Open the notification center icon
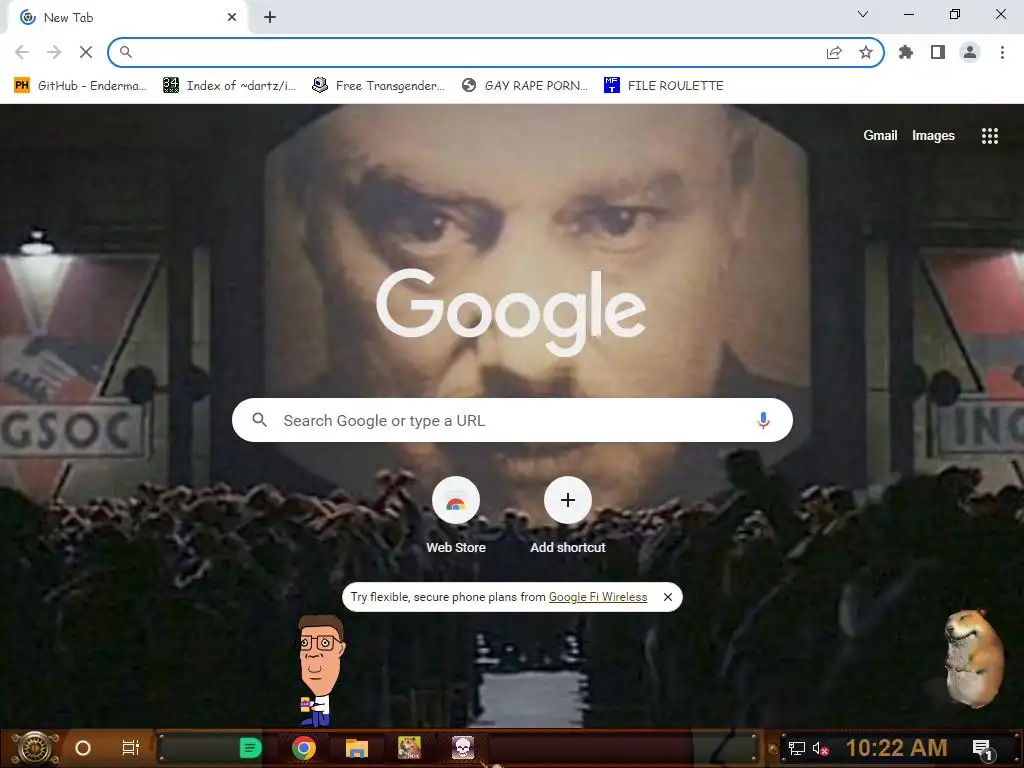This screenshot has height=768, width=1024. [x=982, y=749]
